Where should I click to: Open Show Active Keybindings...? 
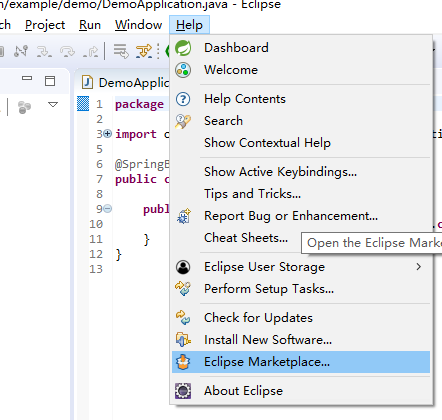click(x=301, y=172)
